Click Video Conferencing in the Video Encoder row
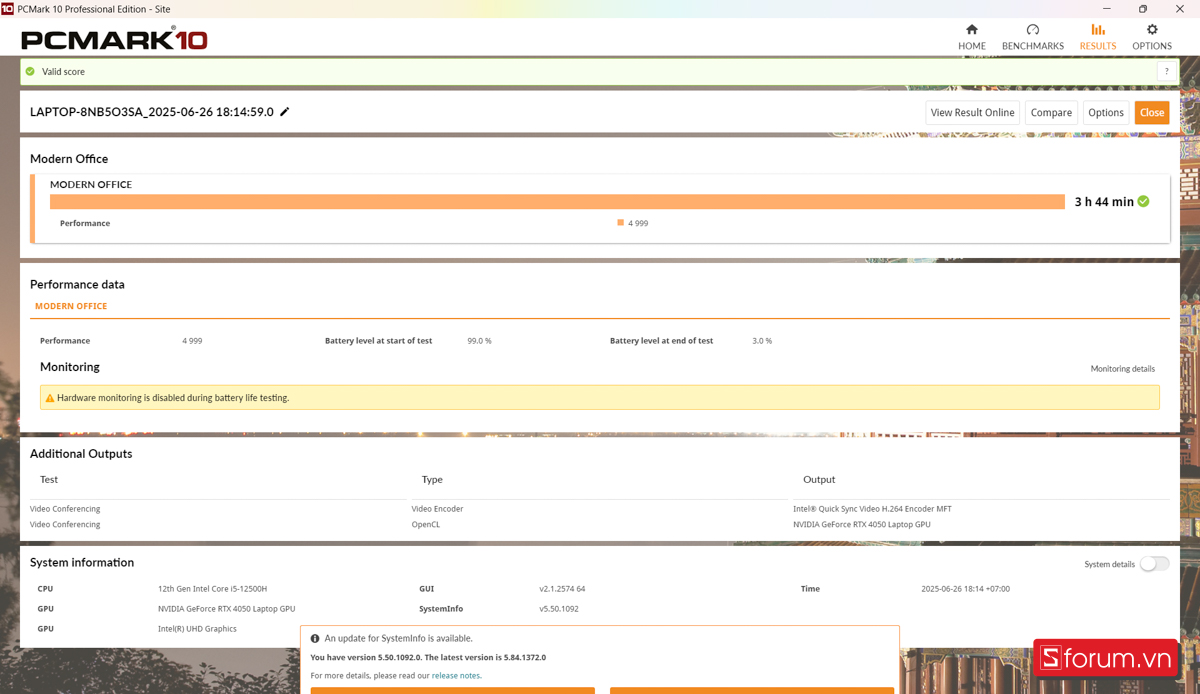Viewport: 1200px width, 694px height. tap(65, 509)
